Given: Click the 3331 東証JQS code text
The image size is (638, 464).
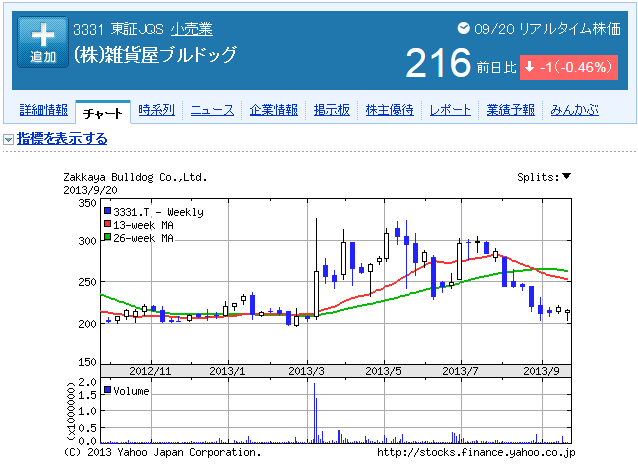Looking at the screenshot, I should (x=118, y=29).
